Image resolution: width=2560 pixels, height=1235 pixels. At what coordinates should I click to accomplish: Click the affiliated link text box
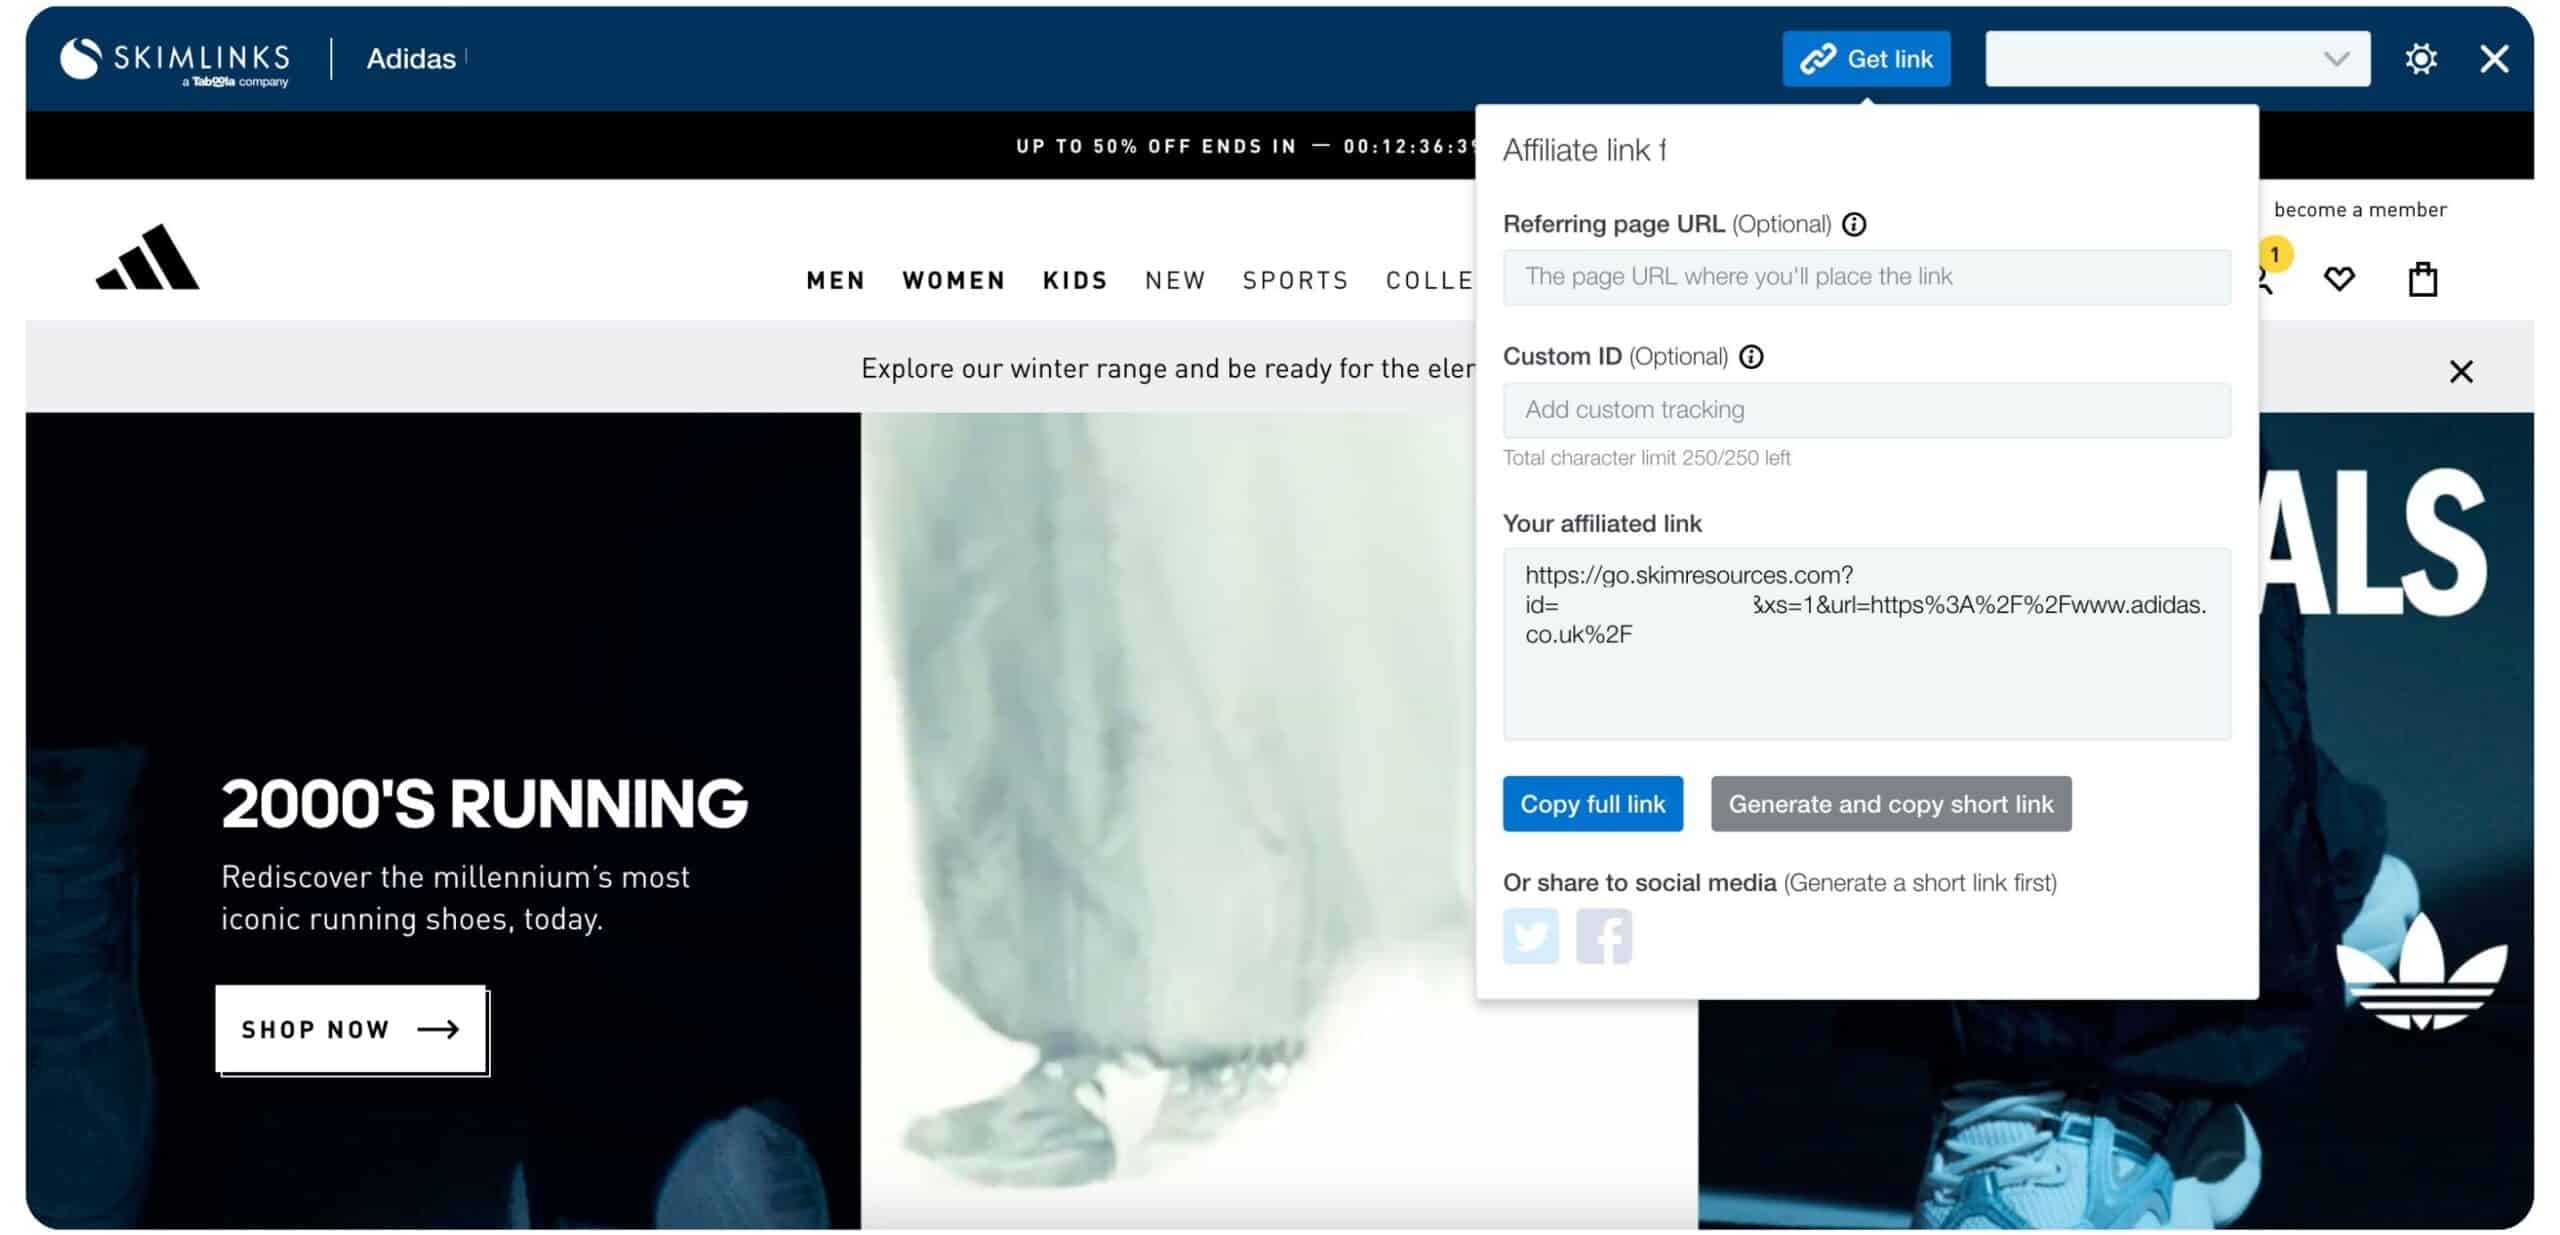pyautogui.click(x=1866, y=643)
